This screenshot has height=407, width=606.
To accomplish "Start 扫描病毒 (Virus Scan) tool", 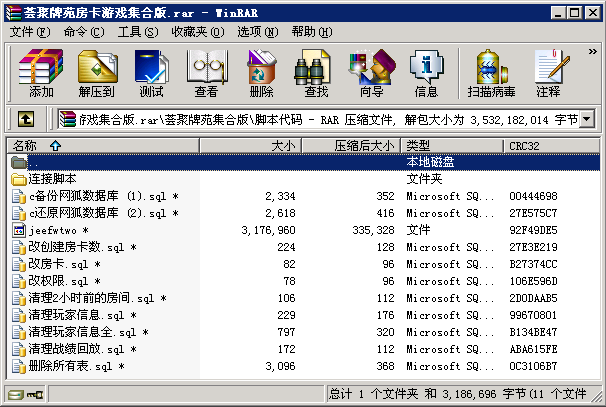I will [x=491, y=73].
